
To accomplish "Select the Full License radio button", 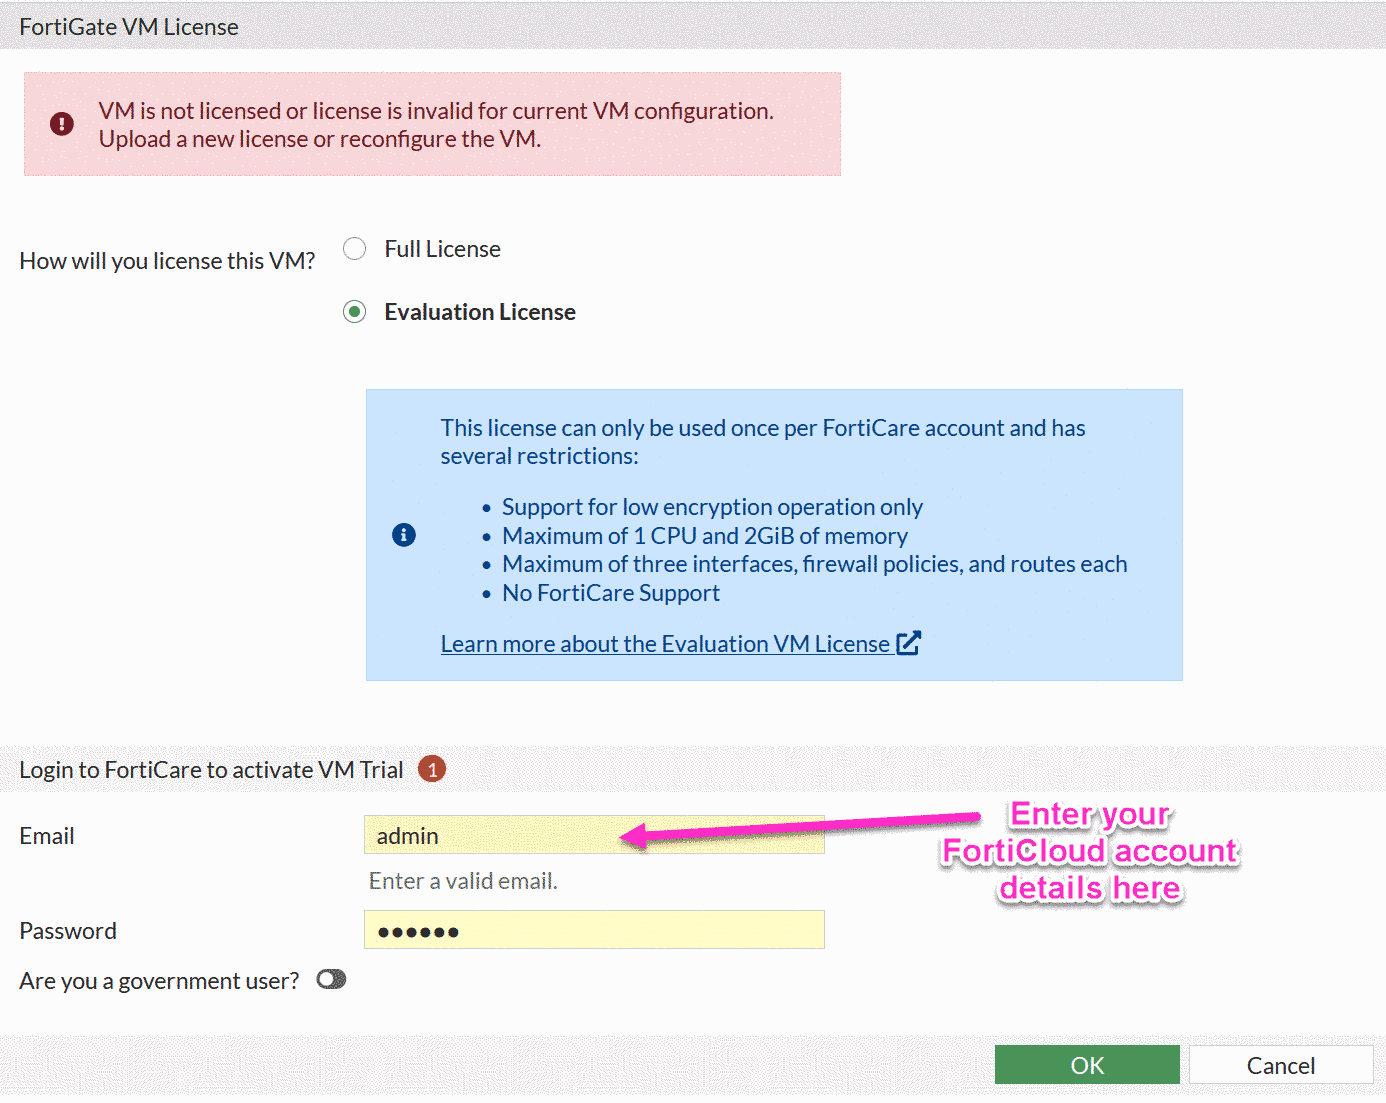I will (x=354, y=248).
